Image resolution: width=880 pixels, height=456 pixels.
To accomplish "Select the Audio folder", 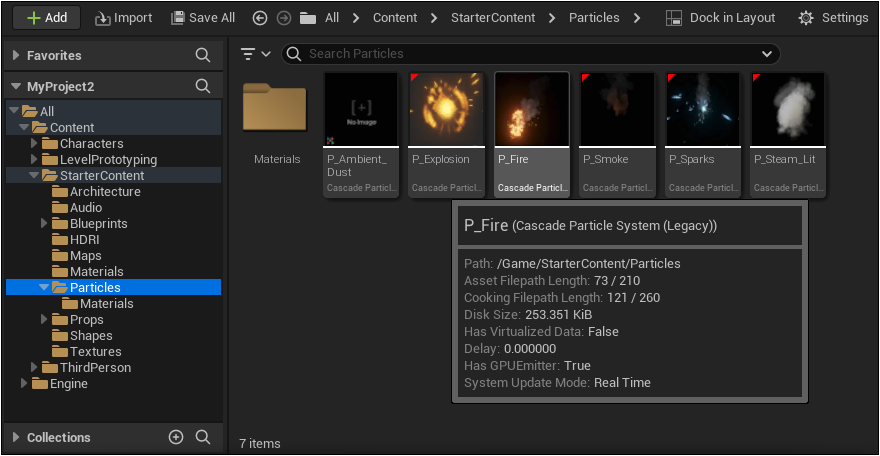I will point(77,208).
